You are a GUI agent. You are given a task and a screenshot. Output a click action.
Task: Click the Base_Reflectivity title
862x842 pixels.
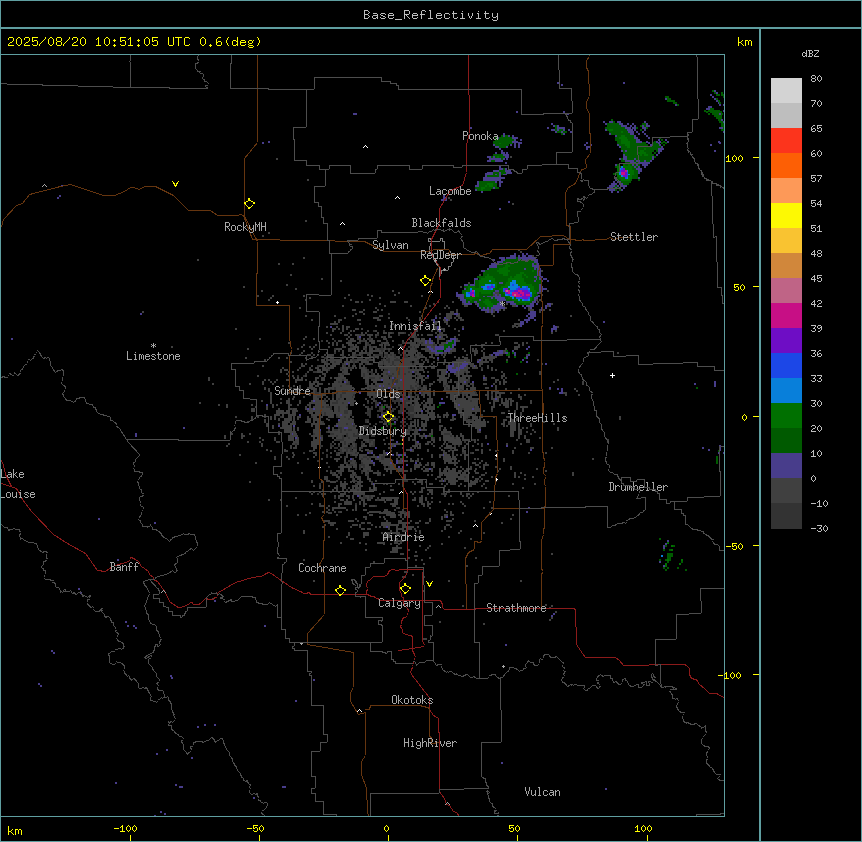(x=431, y=15)
